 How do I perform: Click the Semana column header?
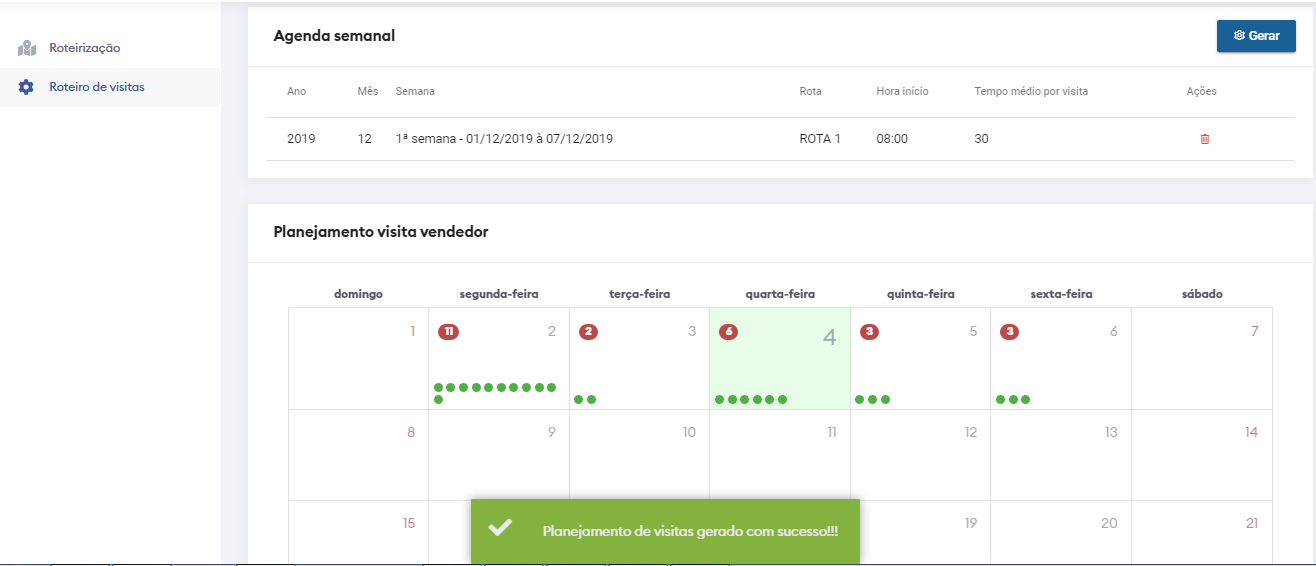415,91
